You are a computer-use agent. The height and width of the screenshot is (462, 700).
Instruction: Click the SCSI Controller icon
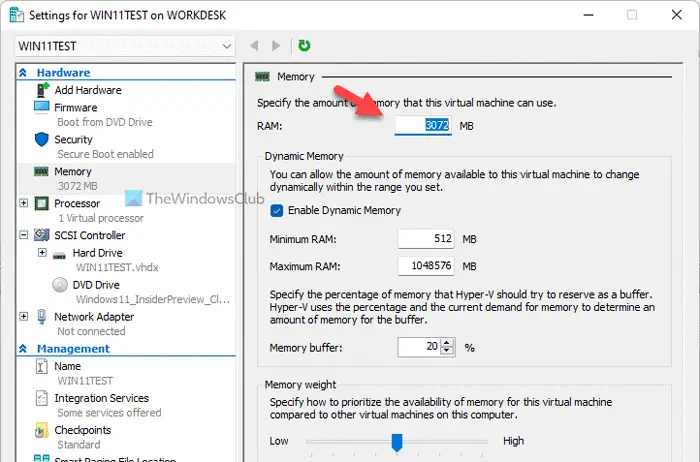(42, 235)
